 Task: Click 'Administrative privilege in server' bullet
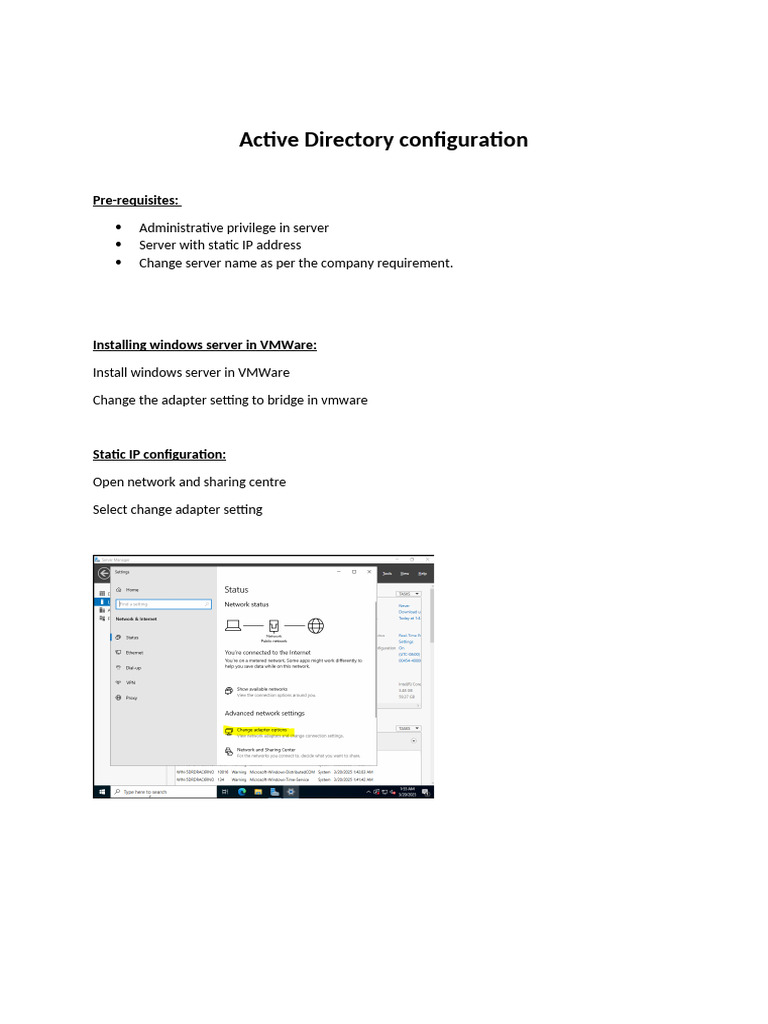[x=234, y=228]
